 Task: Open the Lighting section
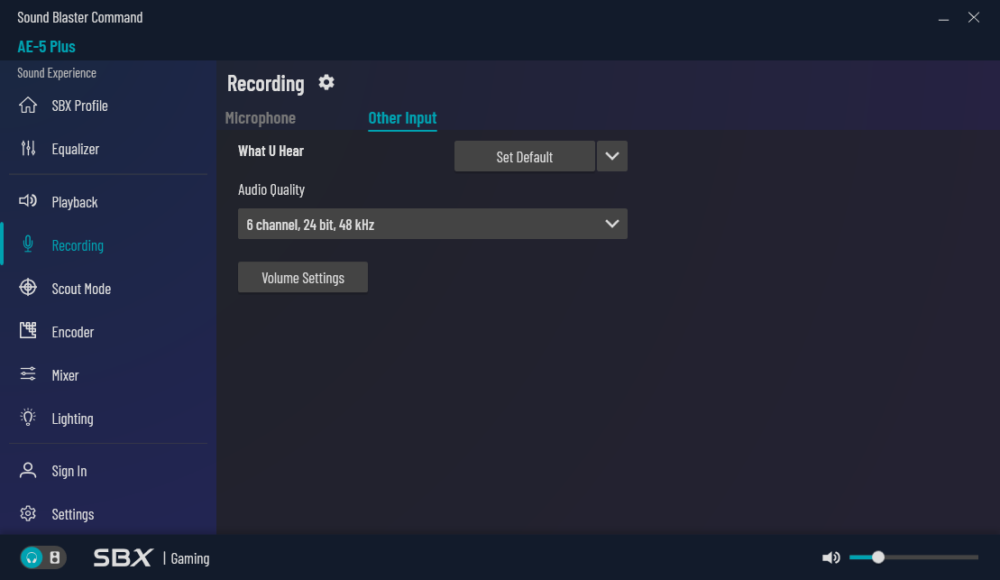point(72,419)
